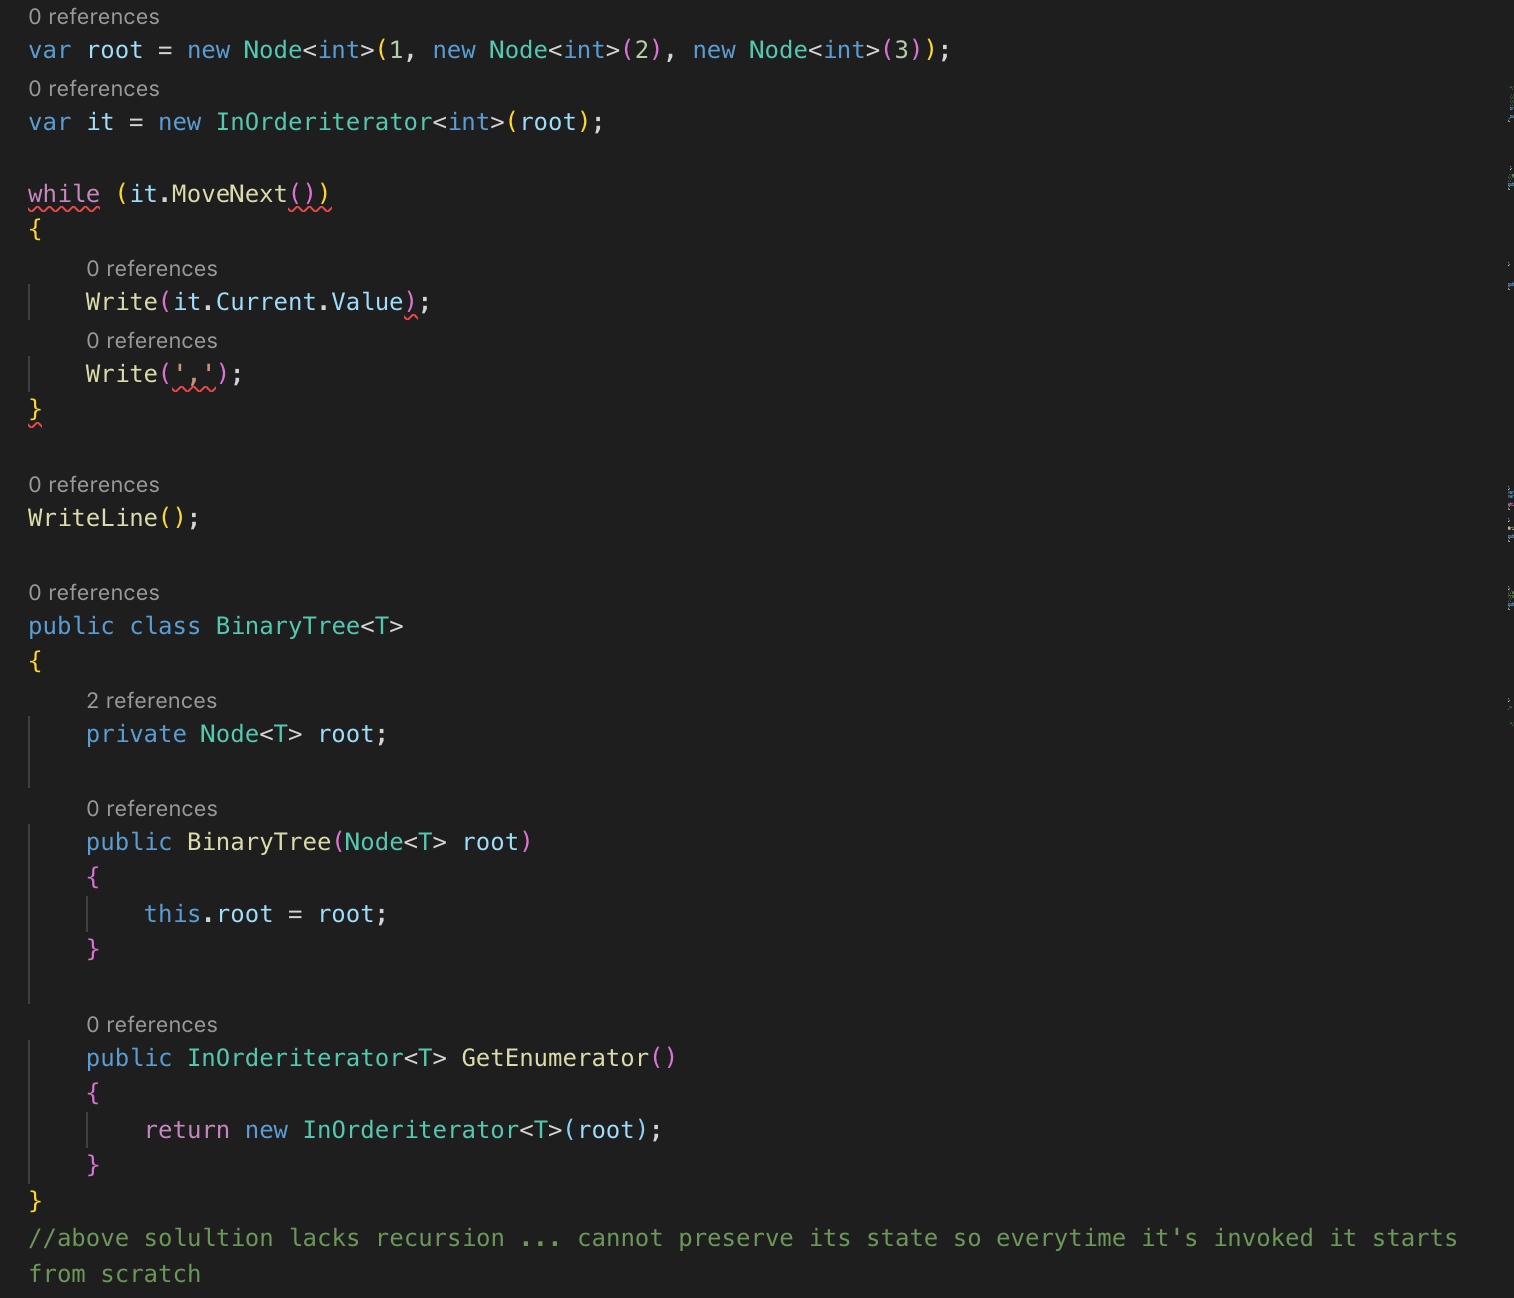The width and height of the screenshot is (1514, 1298).
Task: Click 'Node<int>(3)' constructor call
Action: [x=836, y=50]
